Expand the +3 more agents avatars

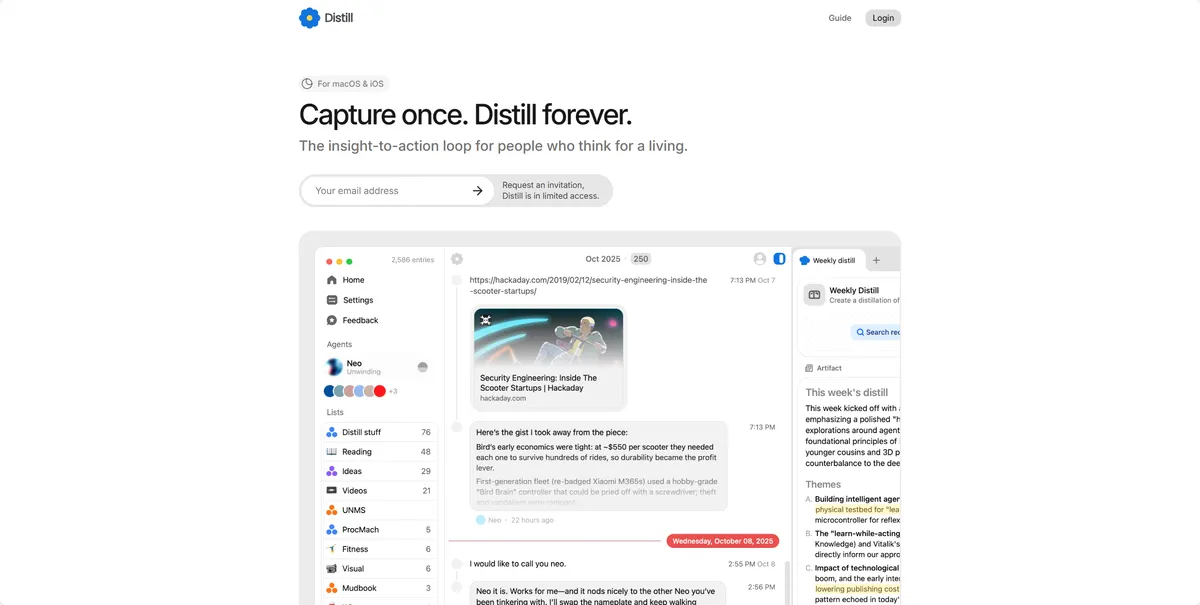point(393,391)
